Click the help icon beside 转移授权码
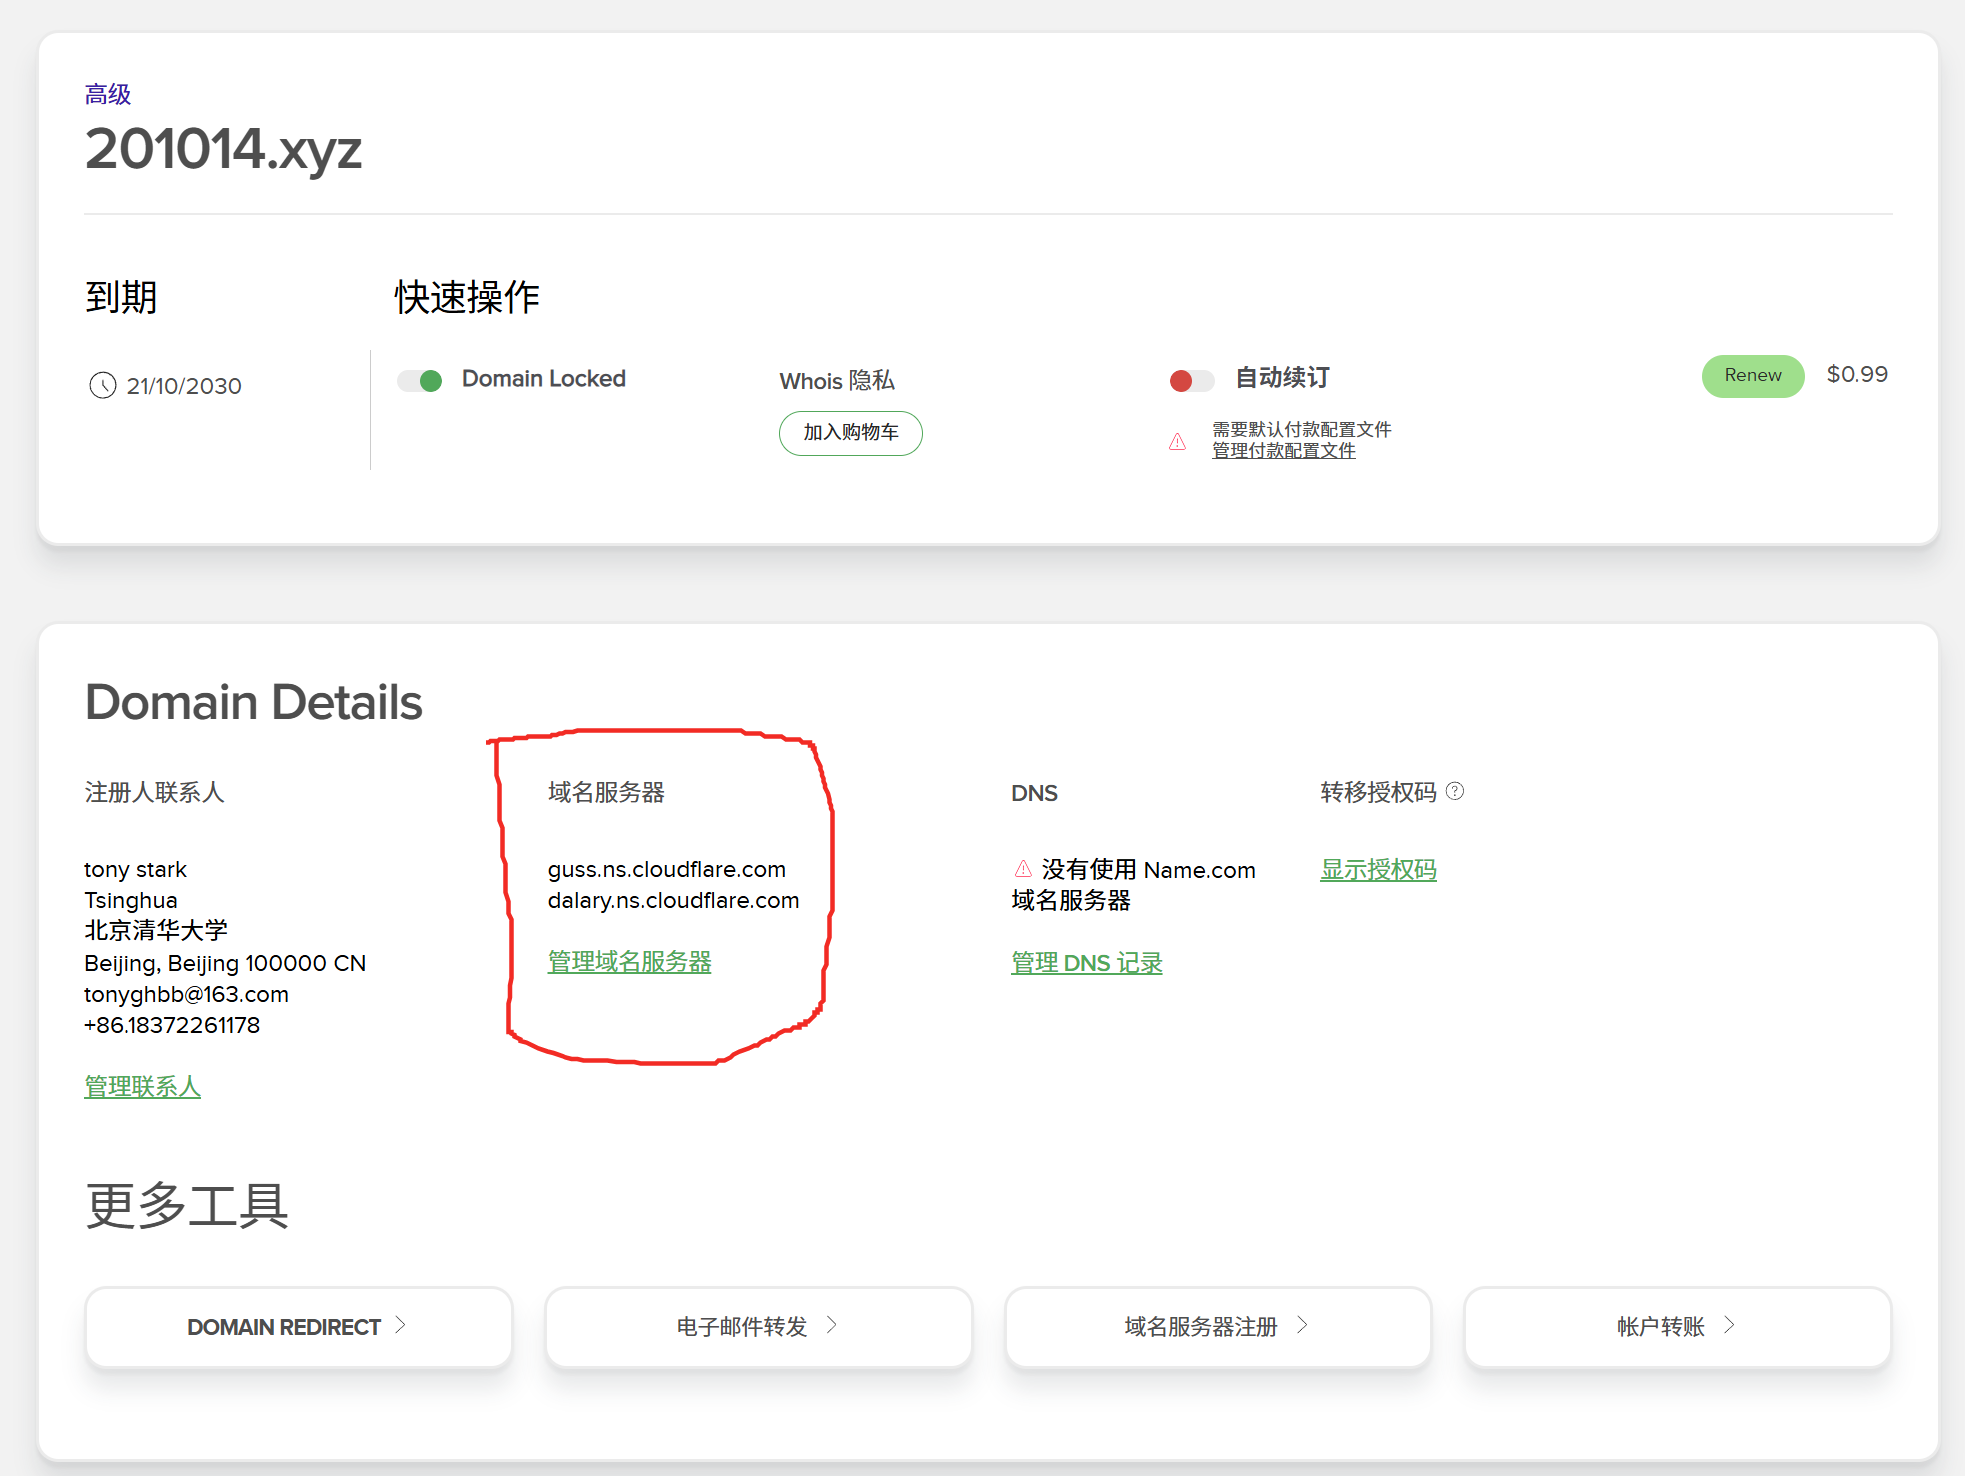1965x1476 pixels. (1455, 792)
